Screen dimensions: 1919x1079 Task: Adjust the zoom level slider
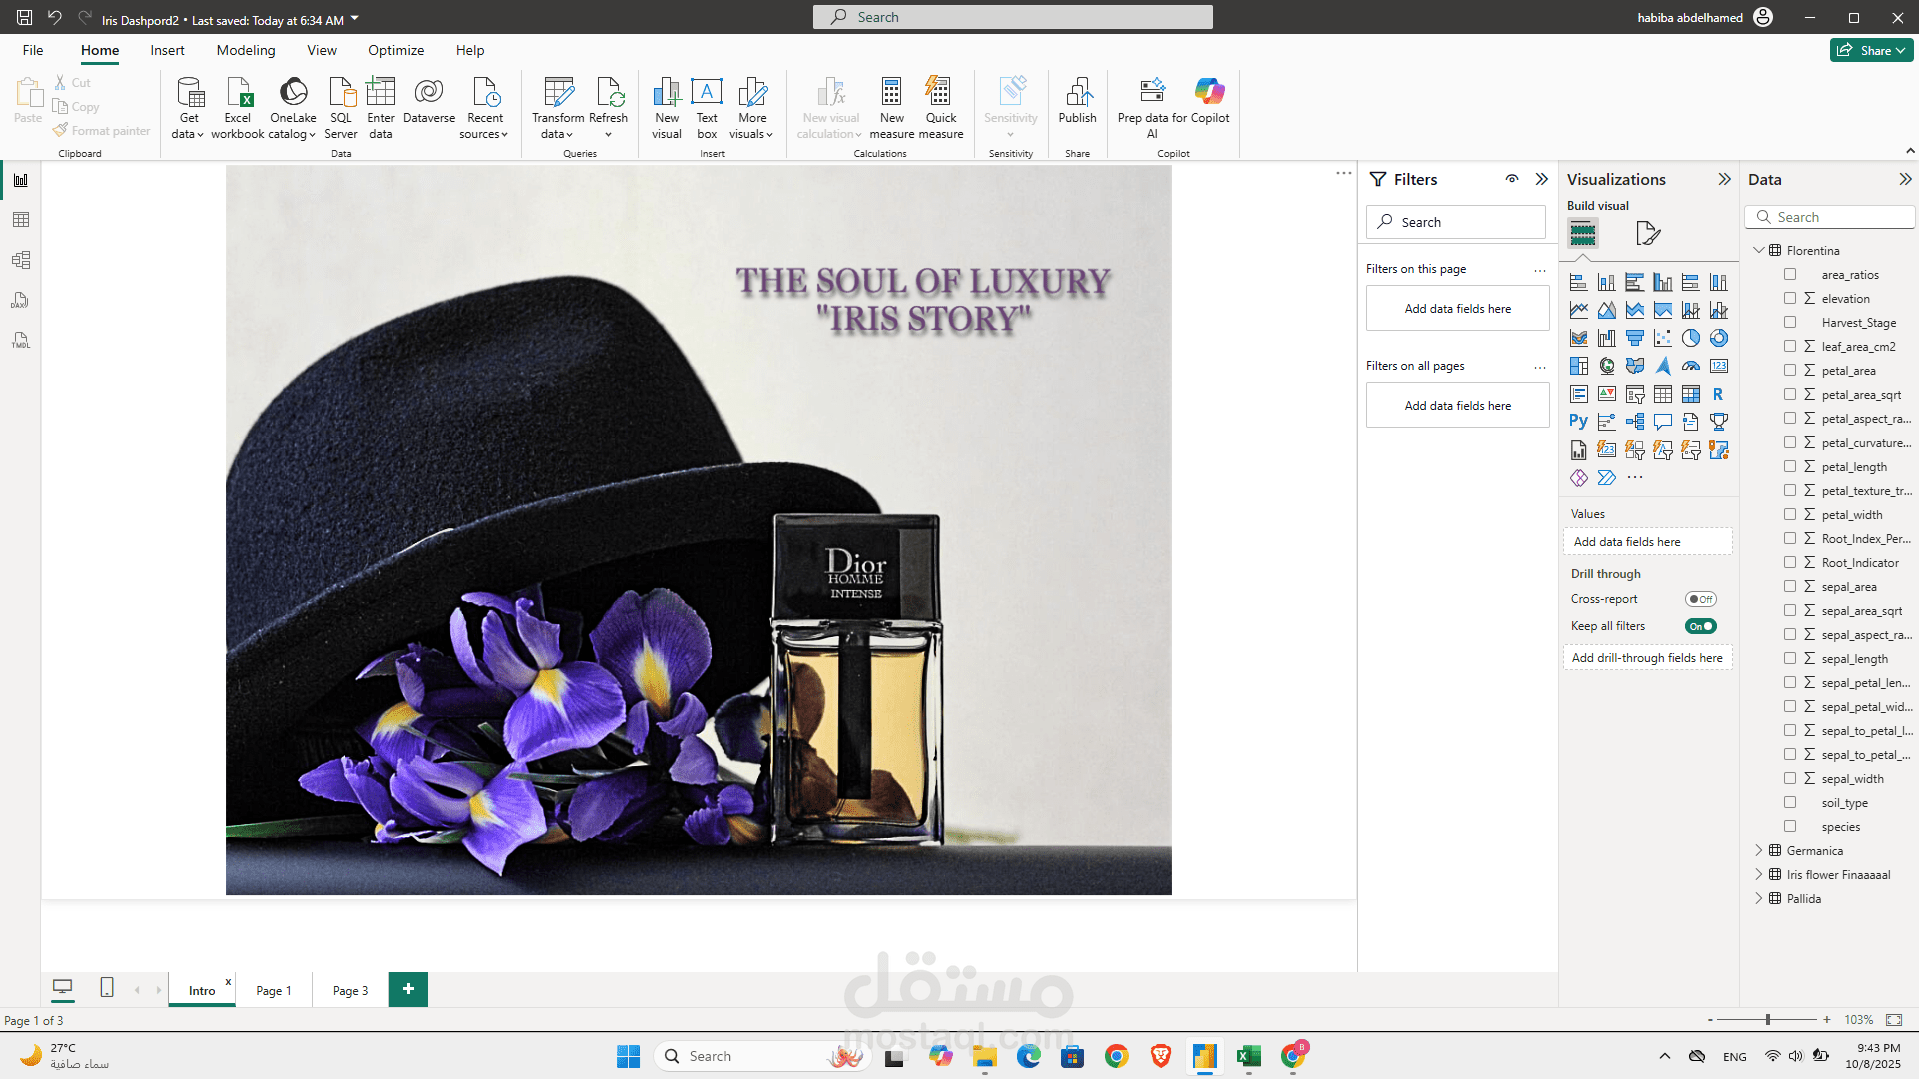1767,1020
